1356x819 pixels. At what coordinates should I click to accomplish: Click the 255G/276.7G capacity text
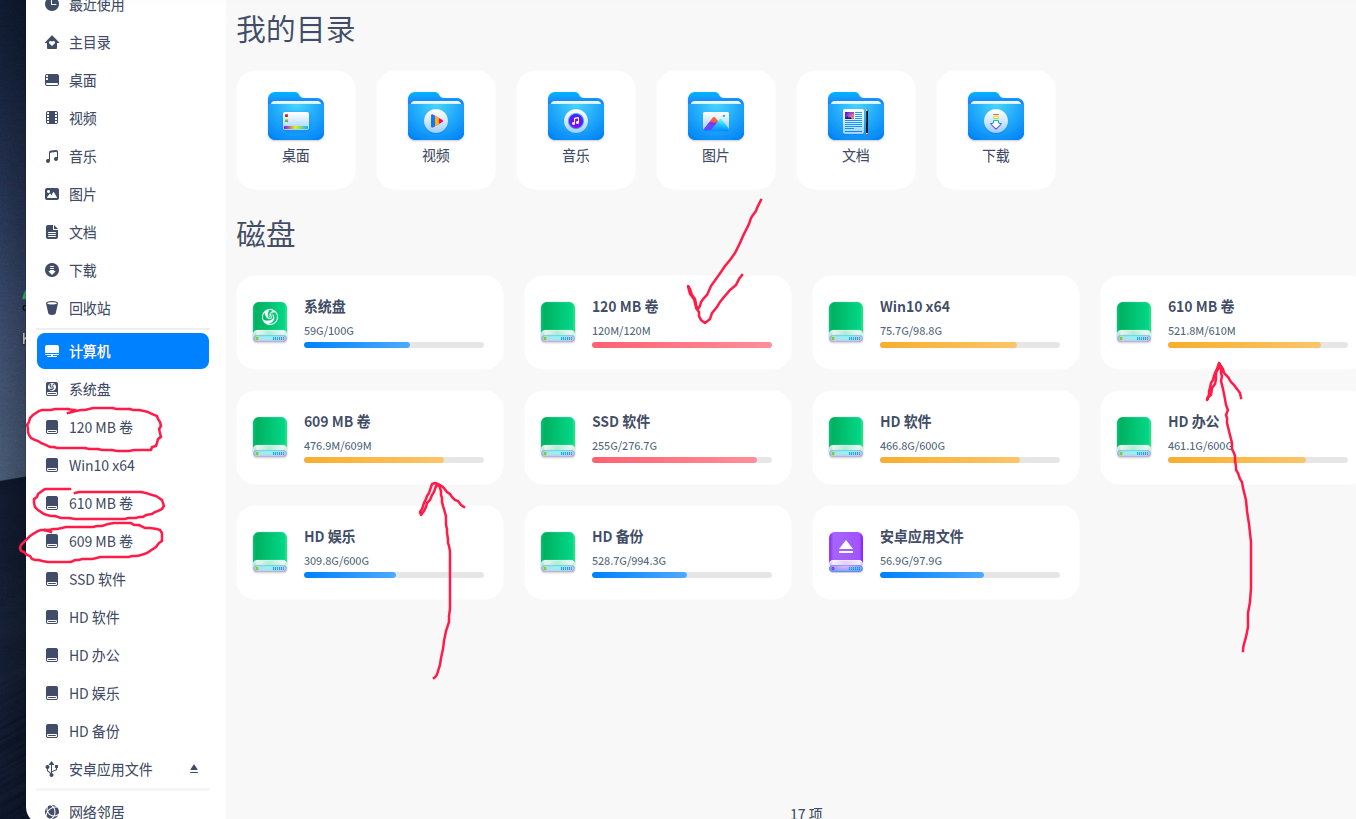point(624,446)
